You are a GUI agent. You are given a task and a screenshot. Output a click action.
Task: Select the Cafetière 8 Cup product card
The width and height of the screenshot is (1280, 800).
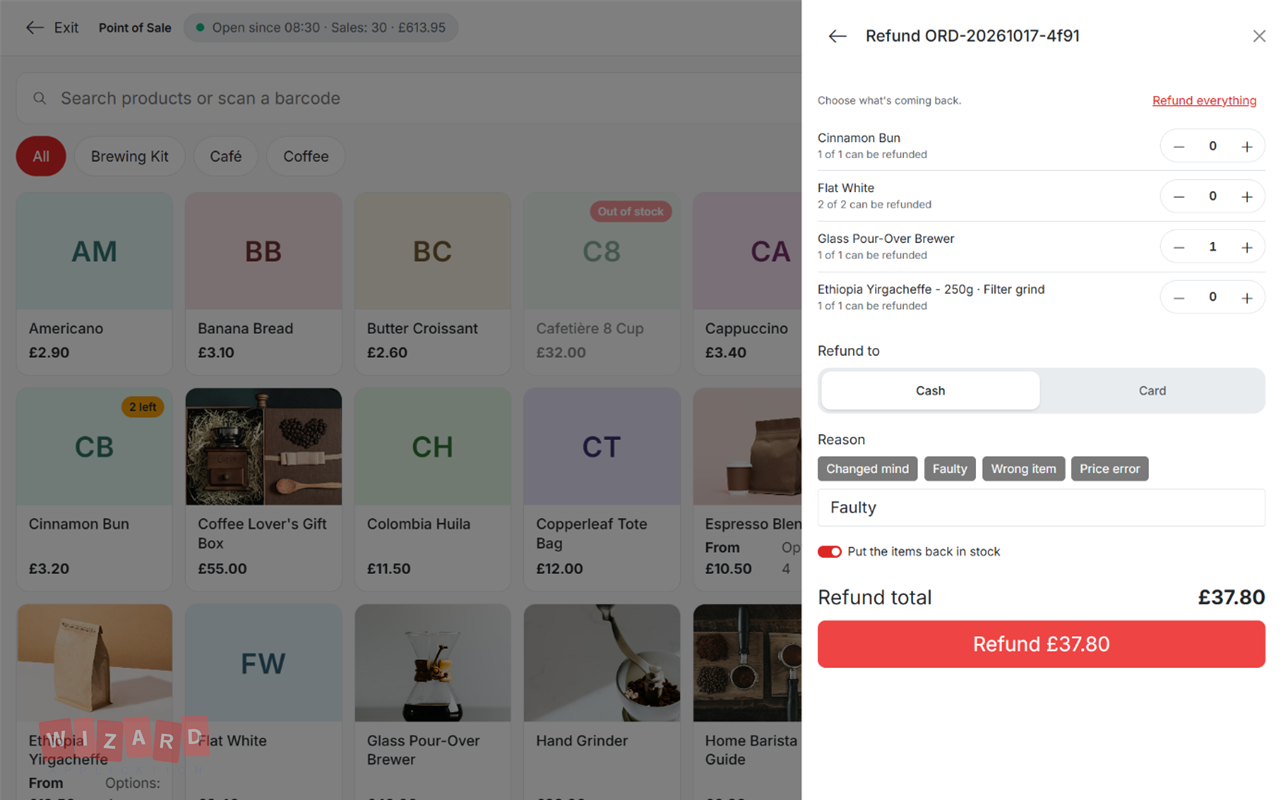pyautogui.click(x=601, y=284)
